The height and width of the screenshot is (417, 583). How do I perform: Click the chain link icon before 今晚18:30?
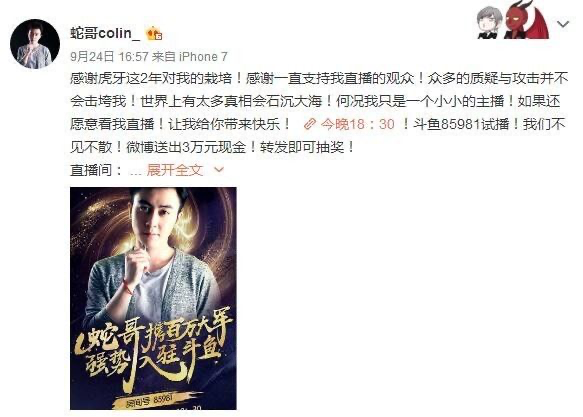coord(309,124)
